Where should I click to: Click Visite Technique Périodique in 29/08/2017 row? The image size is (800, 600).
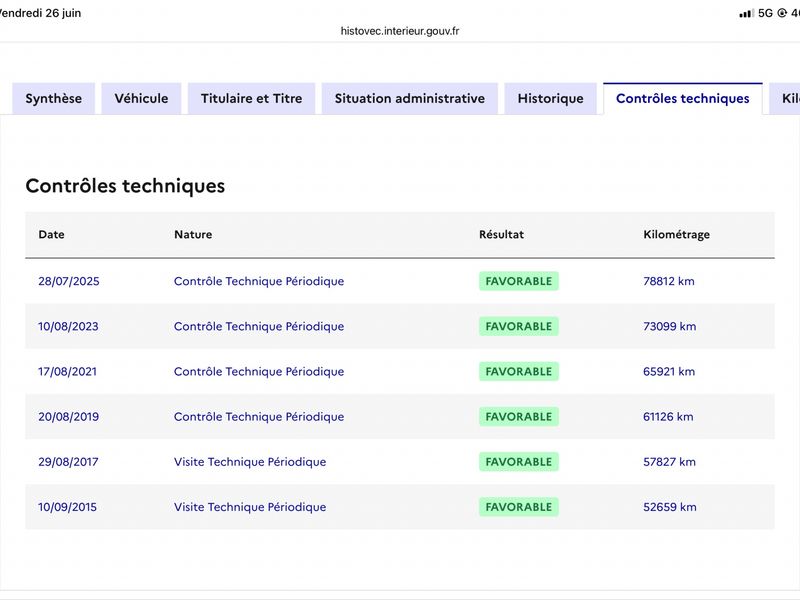coord(250,462)
